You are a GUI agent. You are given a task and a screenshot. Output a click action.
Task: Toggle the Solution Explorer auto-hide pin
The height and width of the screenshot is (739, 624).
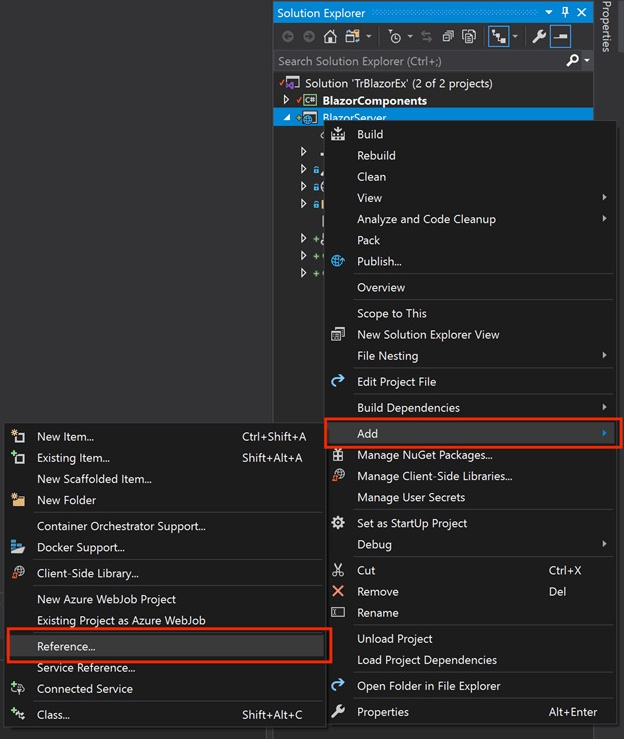[x=565, y=13]
